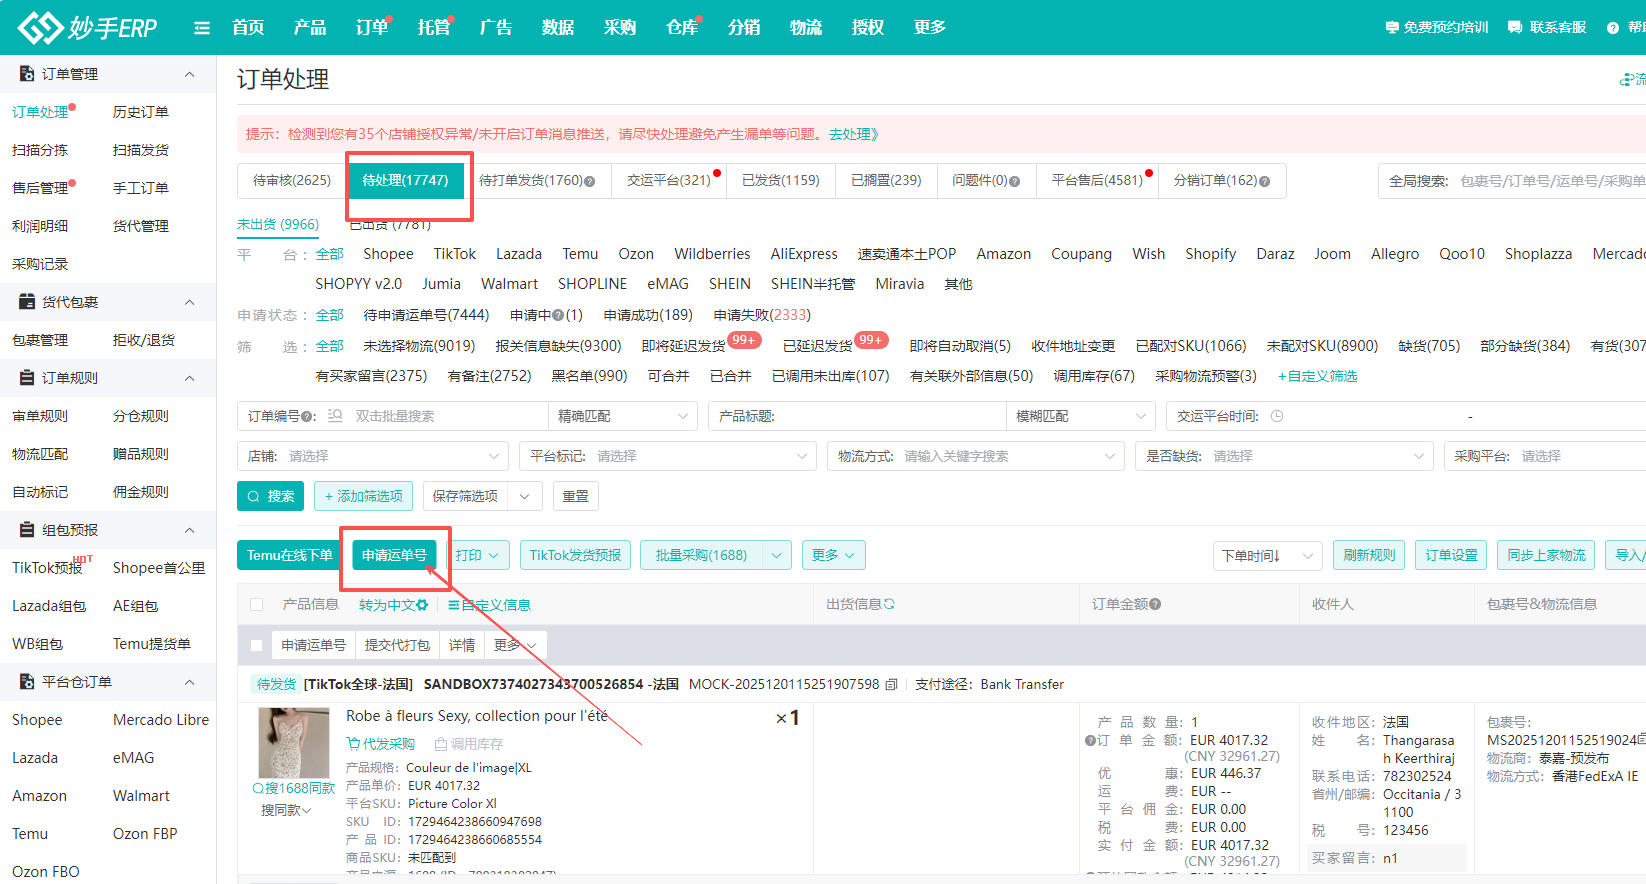Open the 采购 top menu
The width and height of the screenshot is (1646, 884).
pyautogui.click(x=620, y=27)
